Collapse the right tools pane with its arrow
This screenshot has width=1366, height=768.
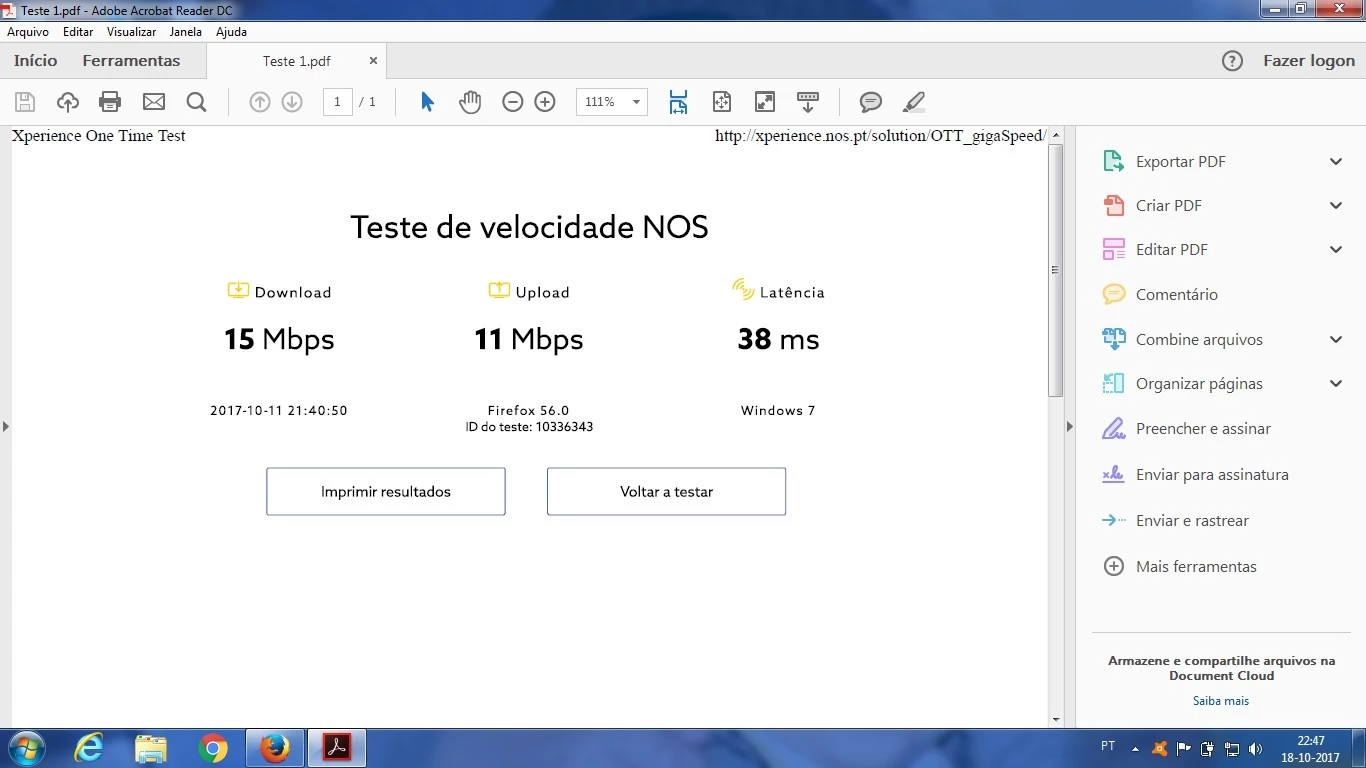(1069, 427)
